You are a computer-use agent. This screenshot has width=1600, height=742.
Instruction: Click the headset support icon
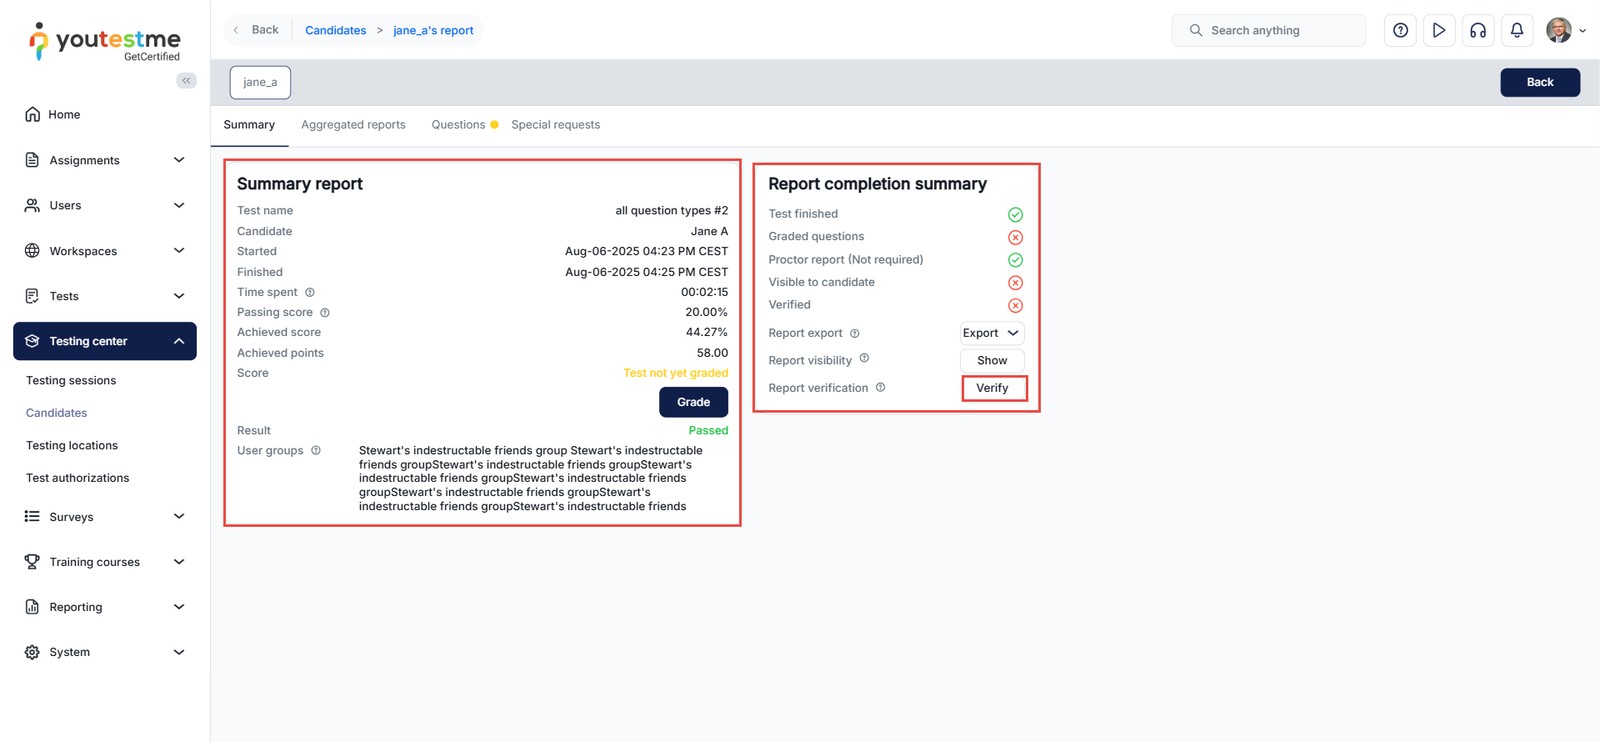pyautogui.click(x=1478, y=30)
